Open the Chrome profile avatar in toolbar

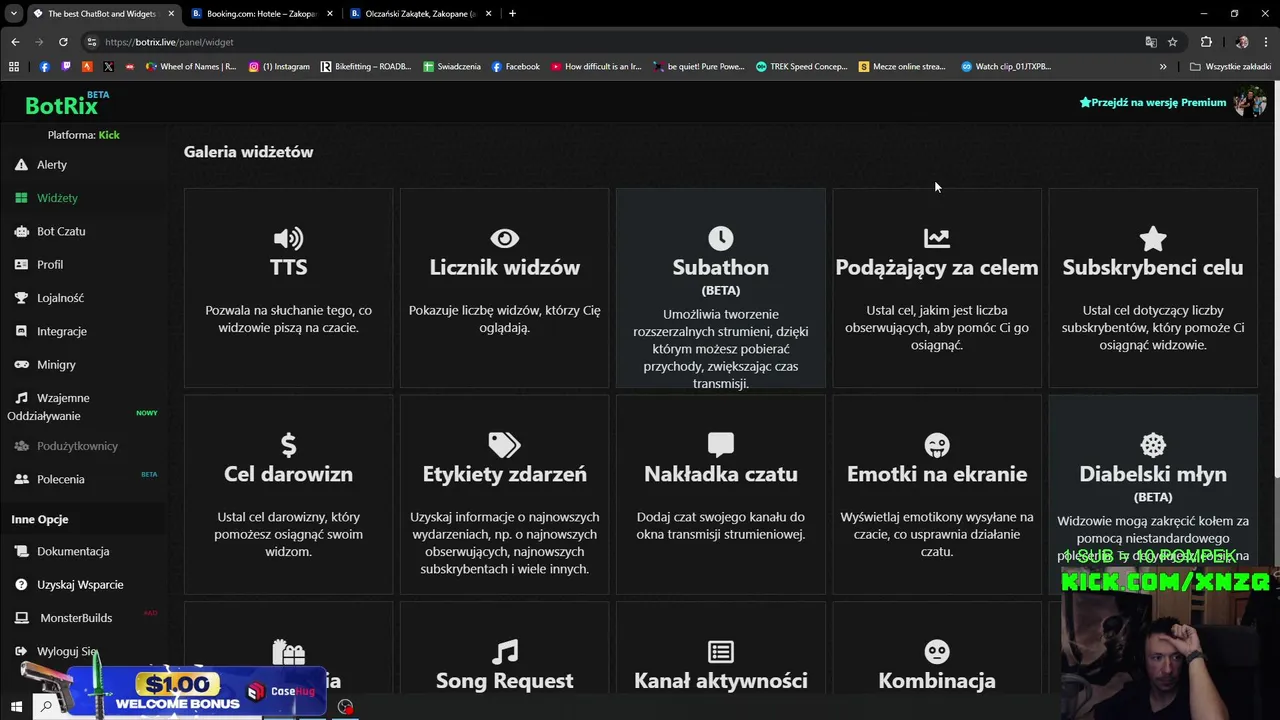coord(1242,42)
